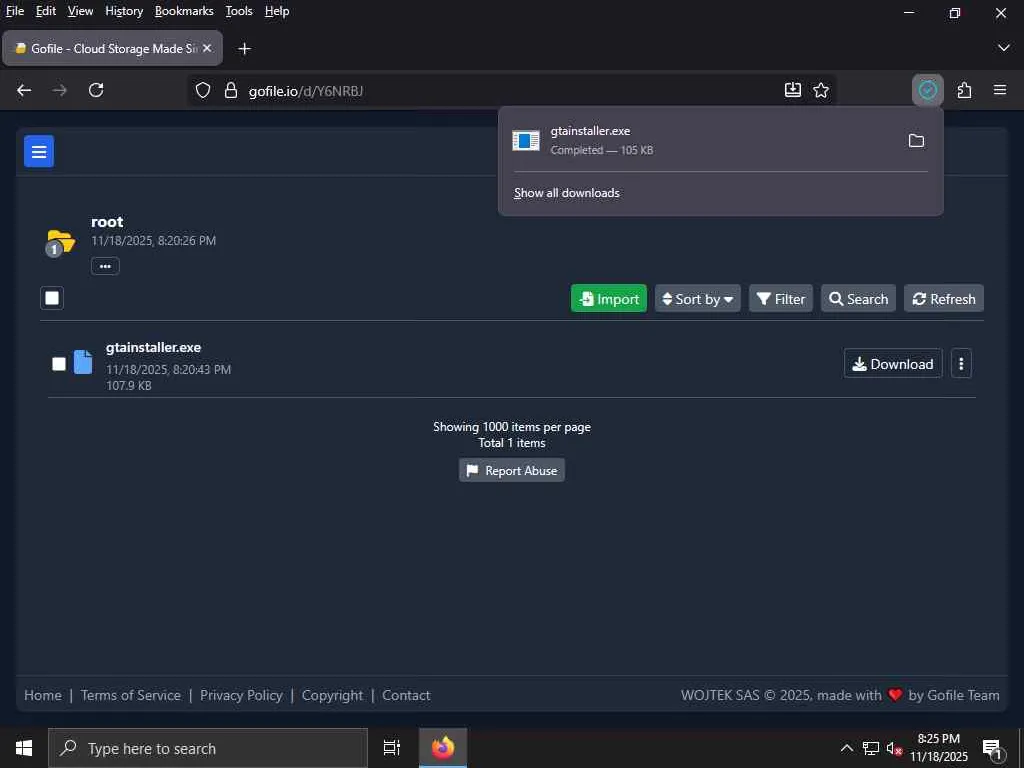The image size is (1024, 768).
Task: Download gtainstaller.exe with the Download button
Action: (893, 364)
